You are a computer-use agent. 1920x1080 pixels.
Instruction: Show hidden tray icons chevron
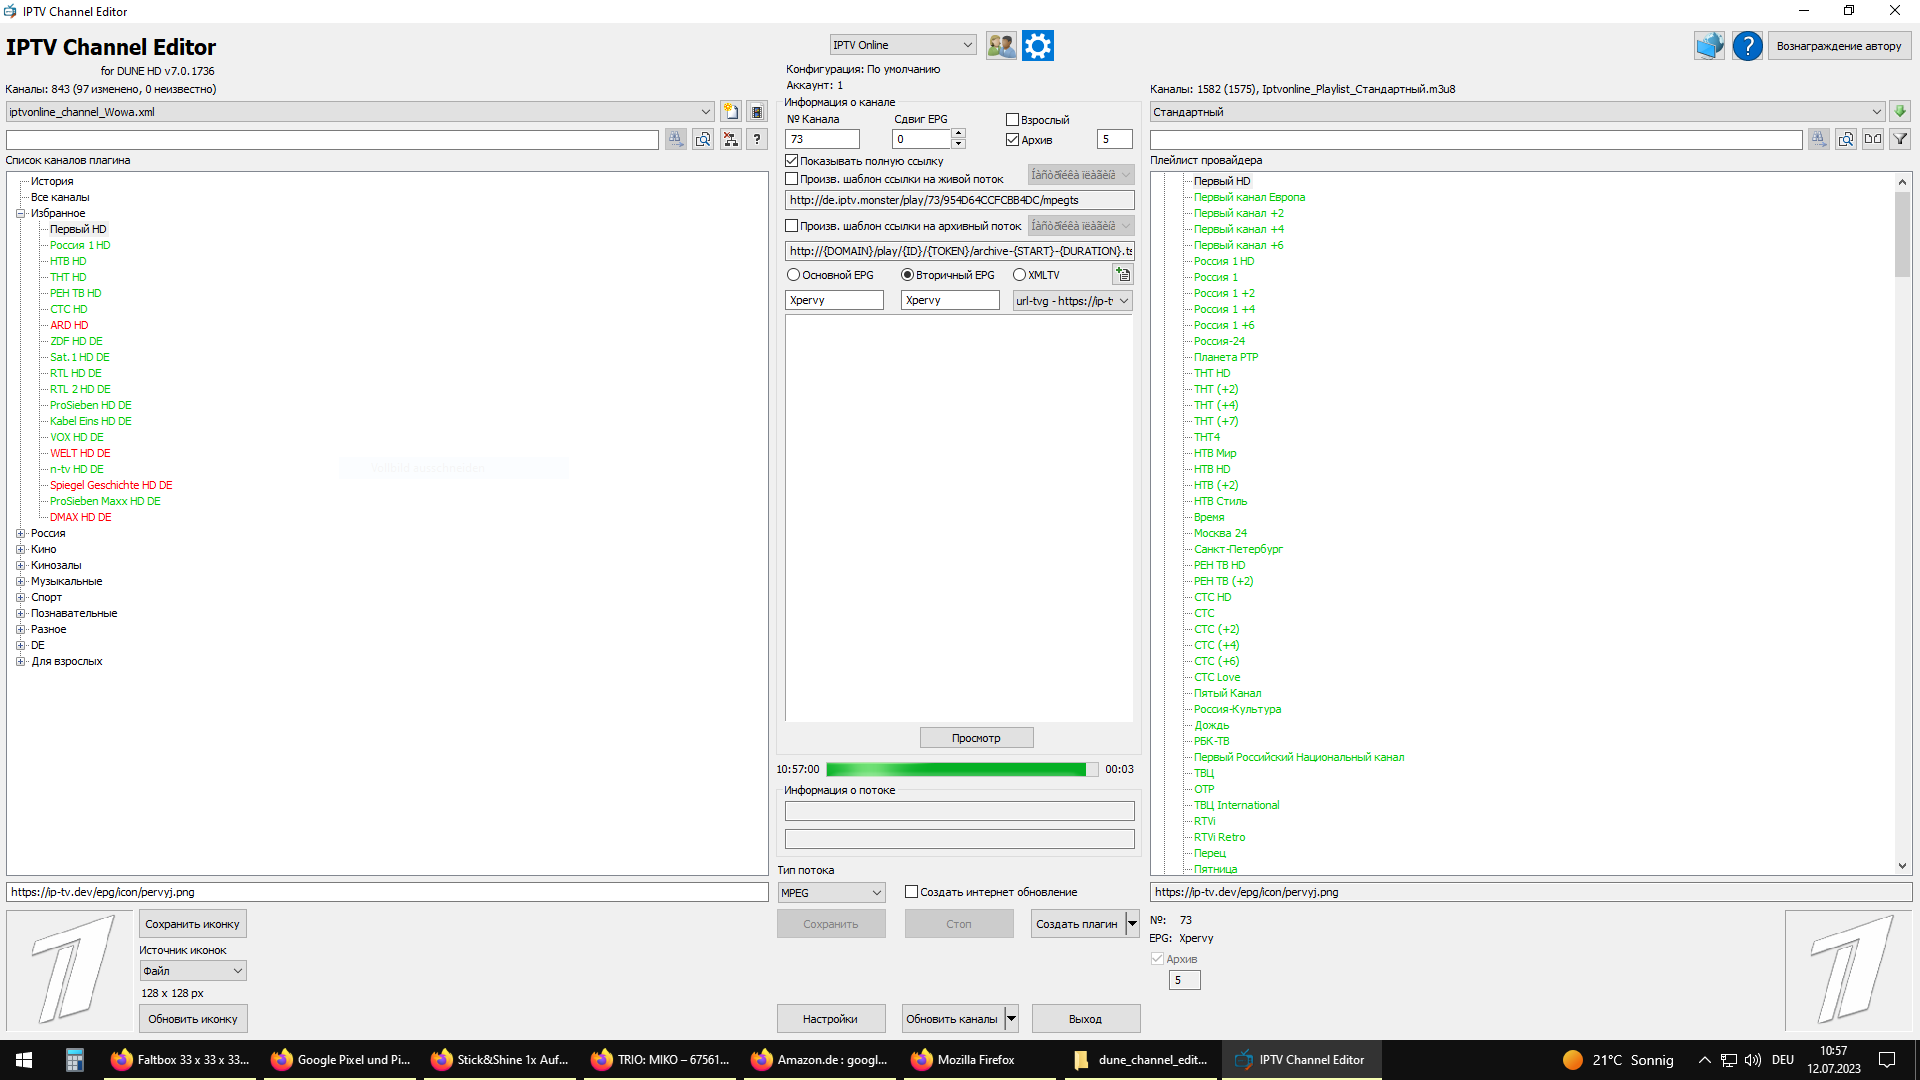point(1705,1060)
